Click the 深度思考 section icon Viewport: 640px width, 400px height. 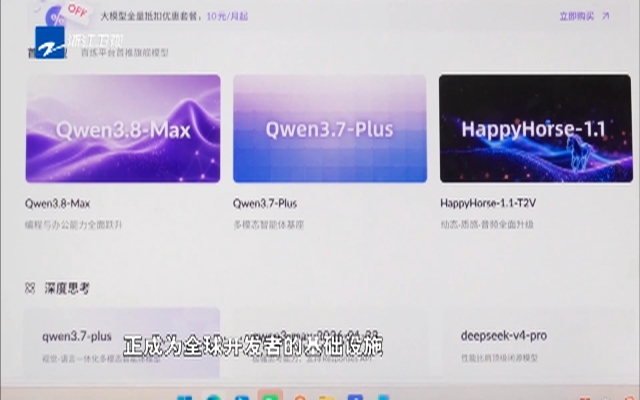[x=30, y=289]
